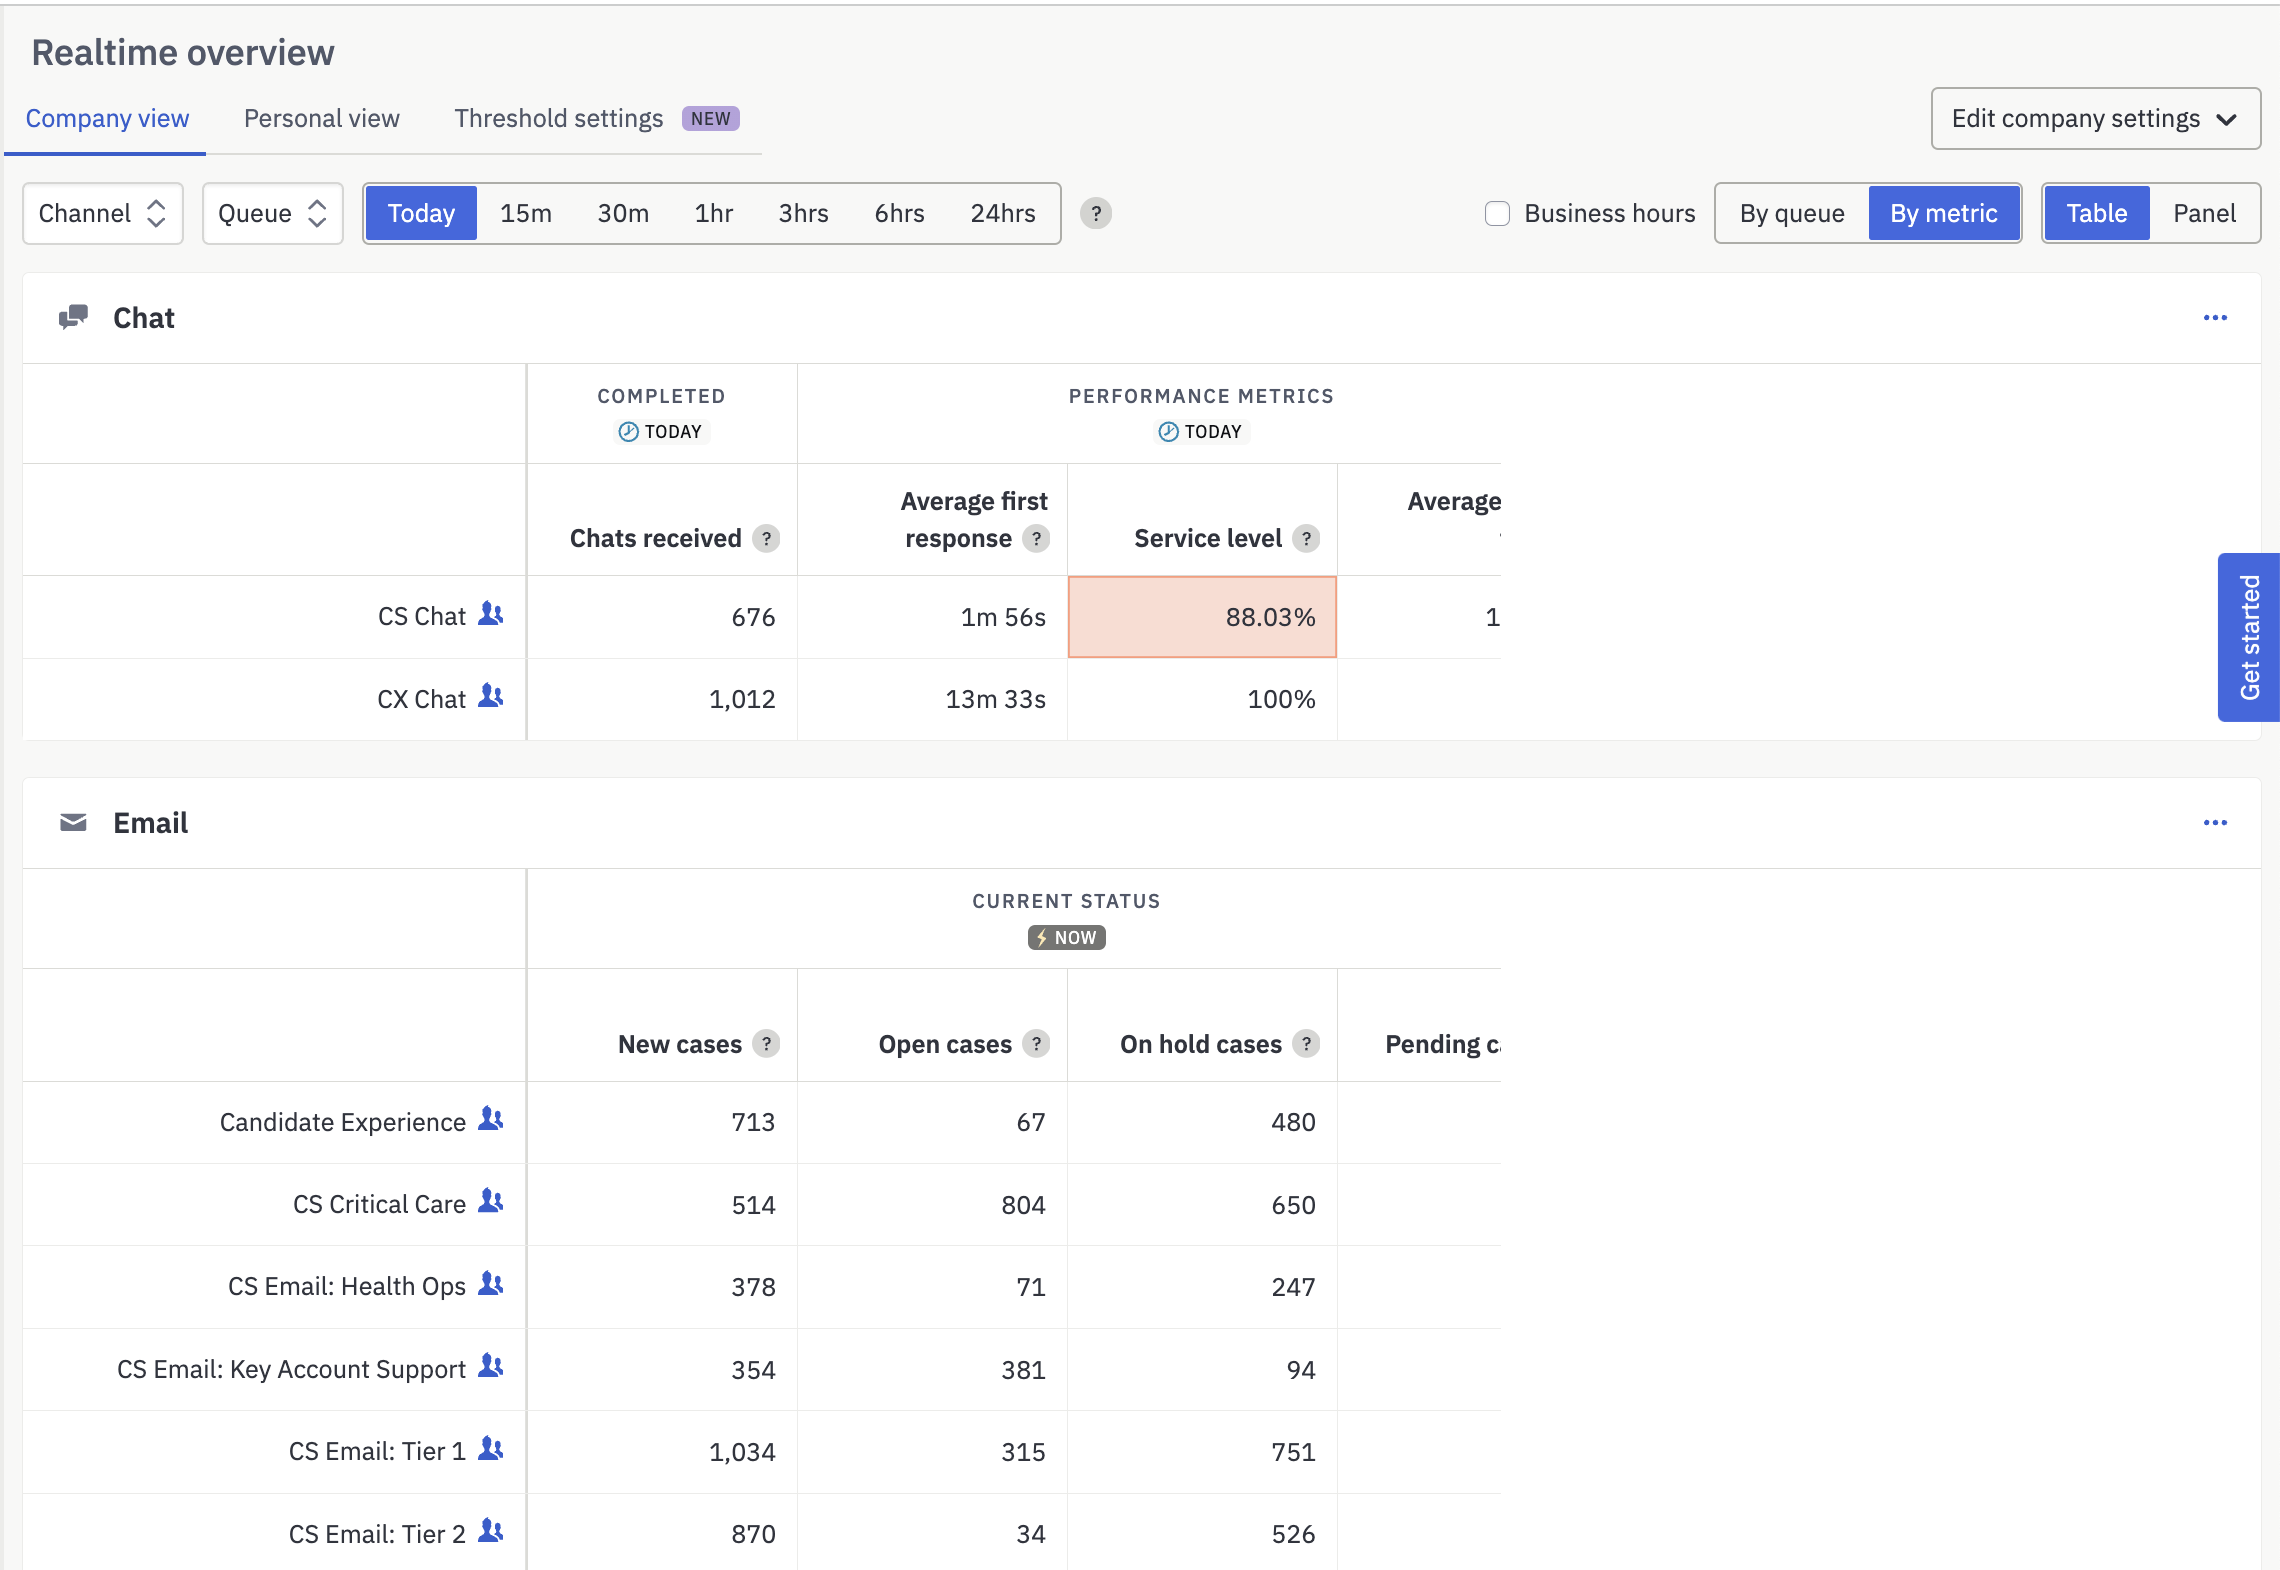Click the CS Email: Tier 2 queue name
Screen dimensions: 2280x1570
377,1534
